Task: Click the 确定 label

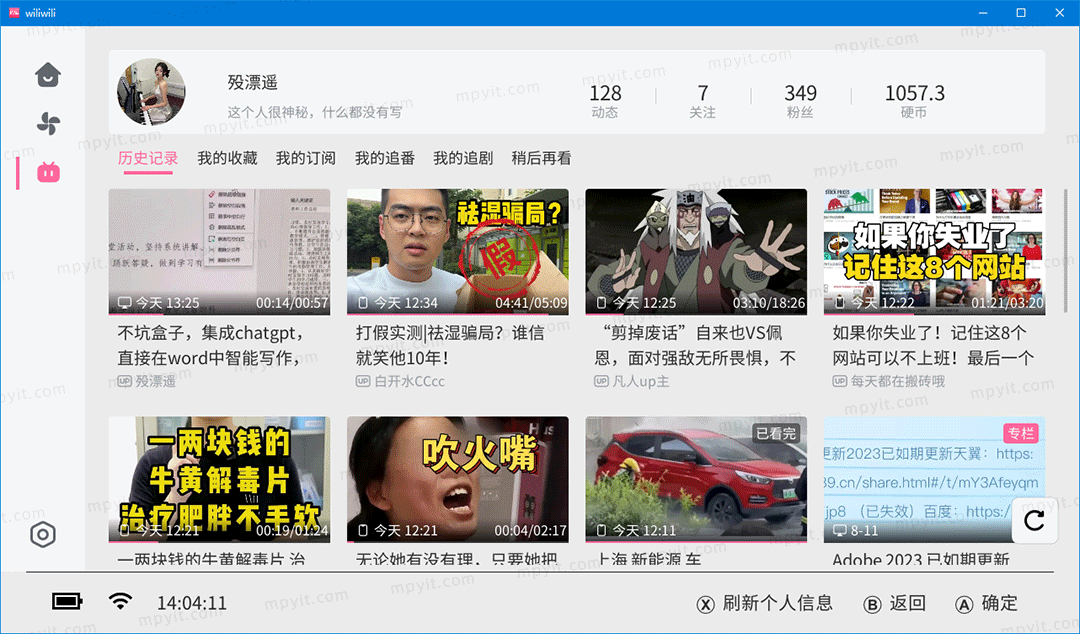Action: click(999, 603)
